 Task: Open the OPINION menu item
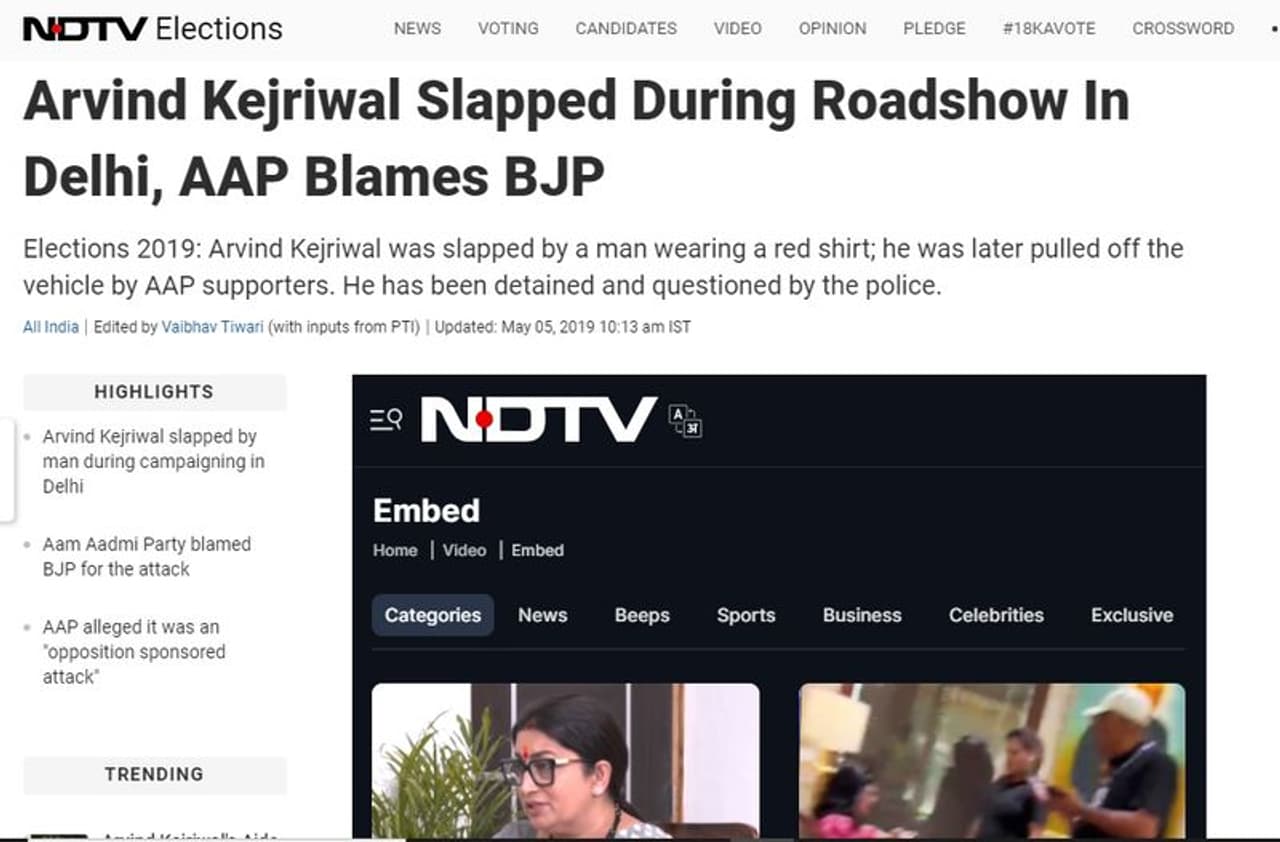(x=832, y=28)
